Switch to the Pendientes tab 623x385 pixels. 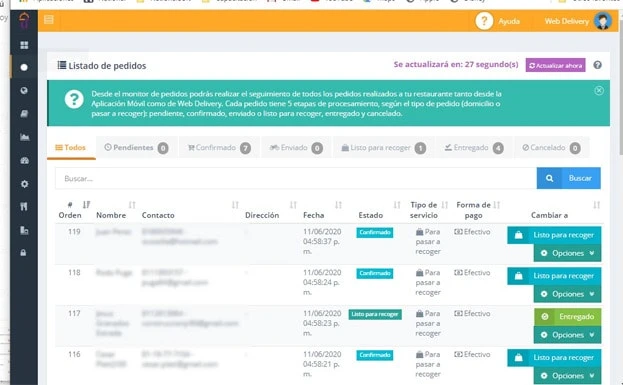click(x=136, y=148)
